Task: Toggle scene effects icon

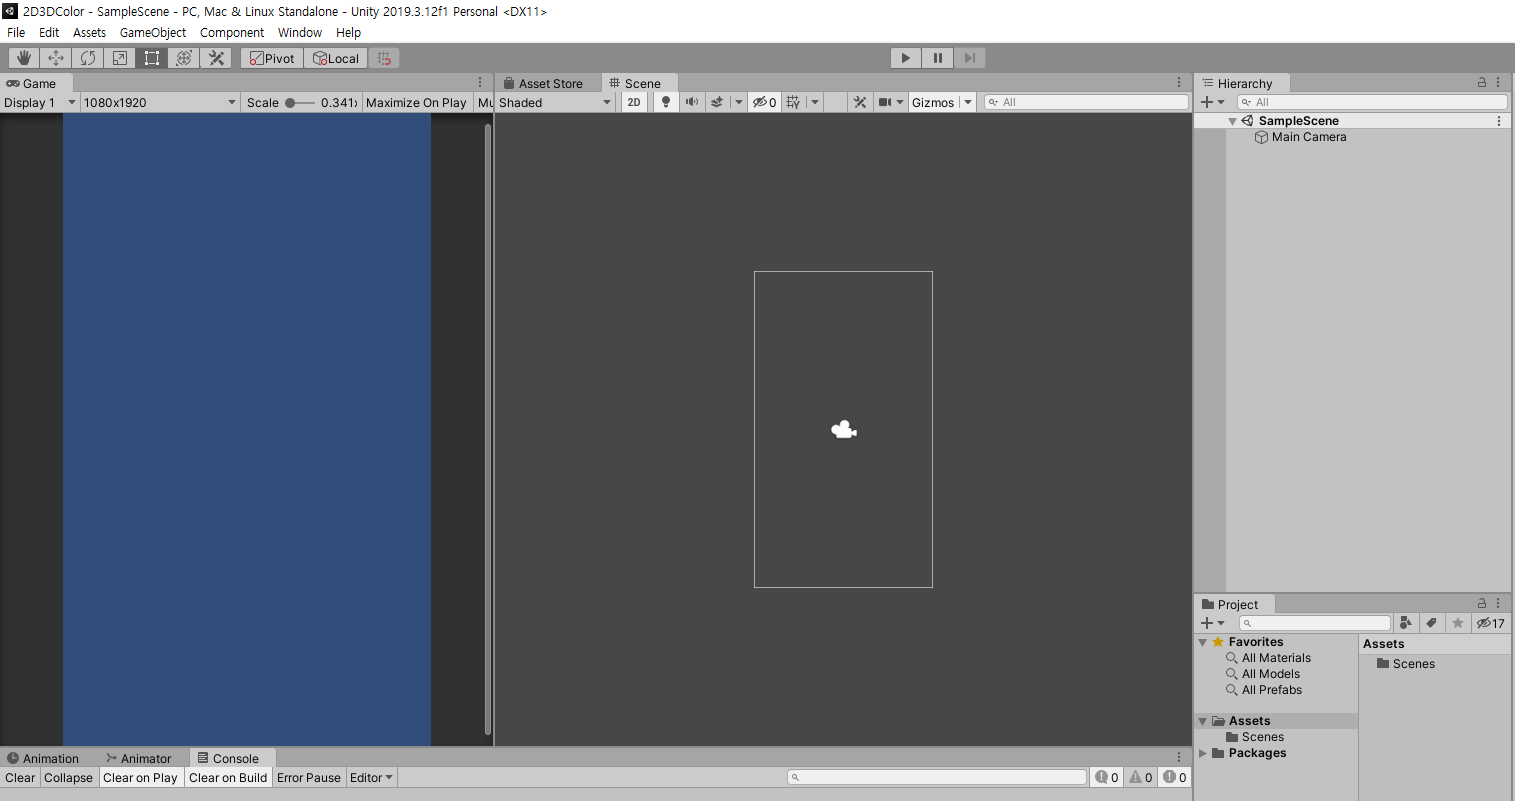Action: [x=717, y=102]
